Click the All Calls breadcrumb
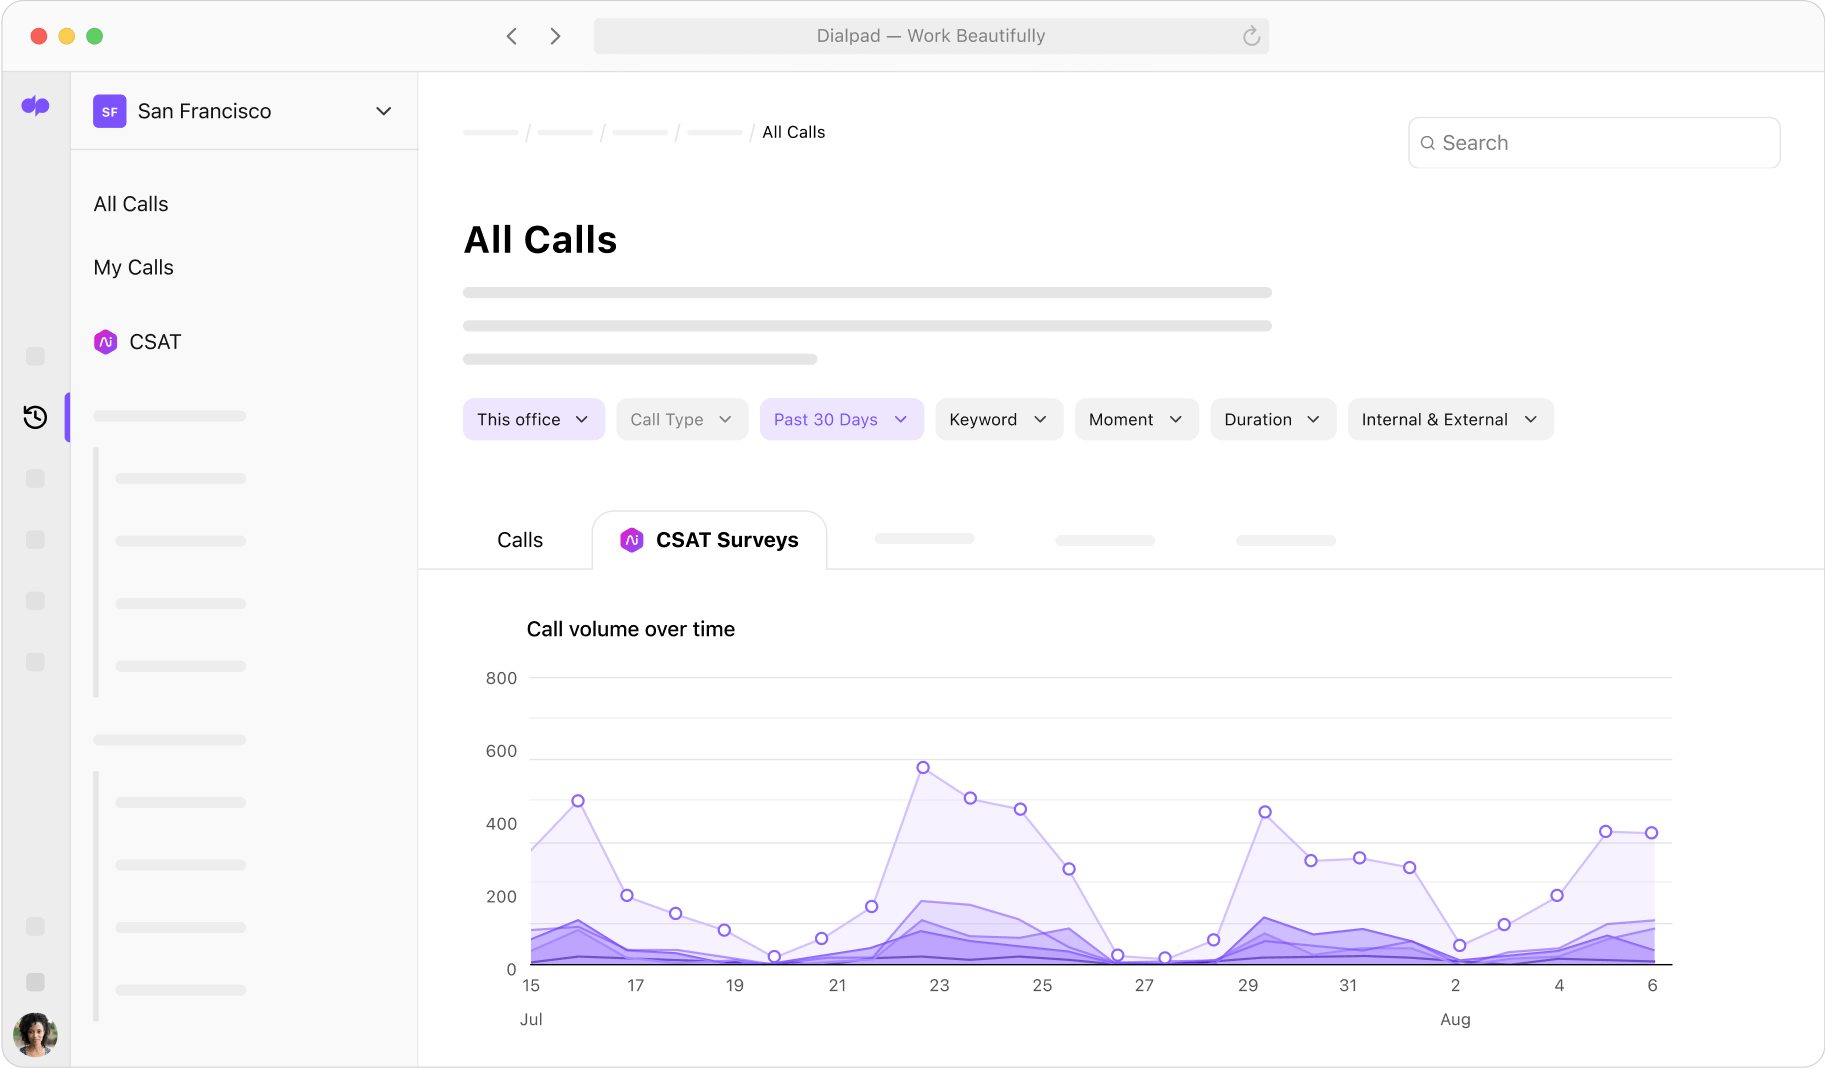 click(793, 131)
